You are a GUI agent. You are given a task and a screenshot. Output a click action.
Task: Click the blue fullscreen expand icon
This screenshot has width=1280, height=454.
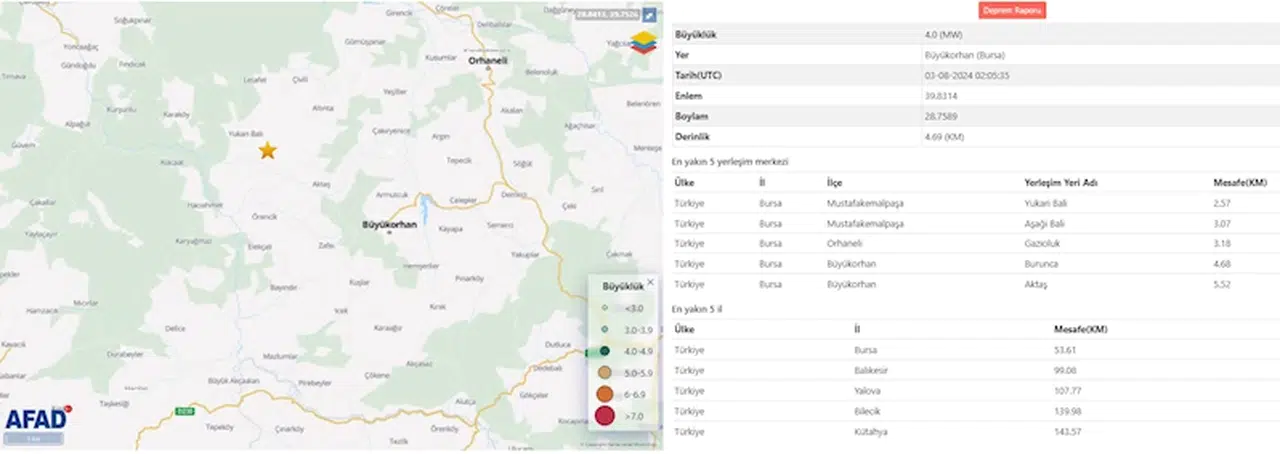click(x=649, y=15)
